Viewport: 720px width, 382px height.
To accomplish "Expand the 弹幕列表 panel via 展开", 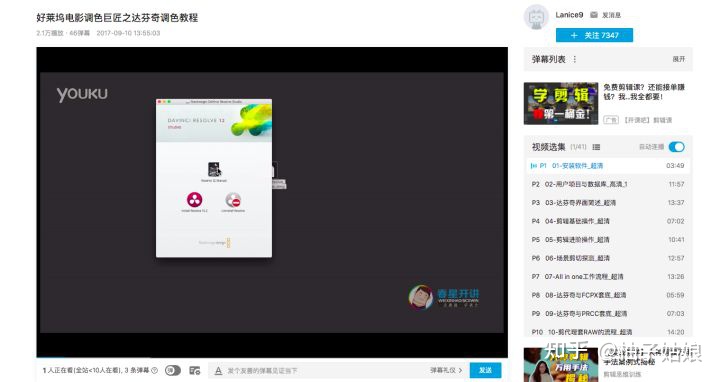I will 679,59.
